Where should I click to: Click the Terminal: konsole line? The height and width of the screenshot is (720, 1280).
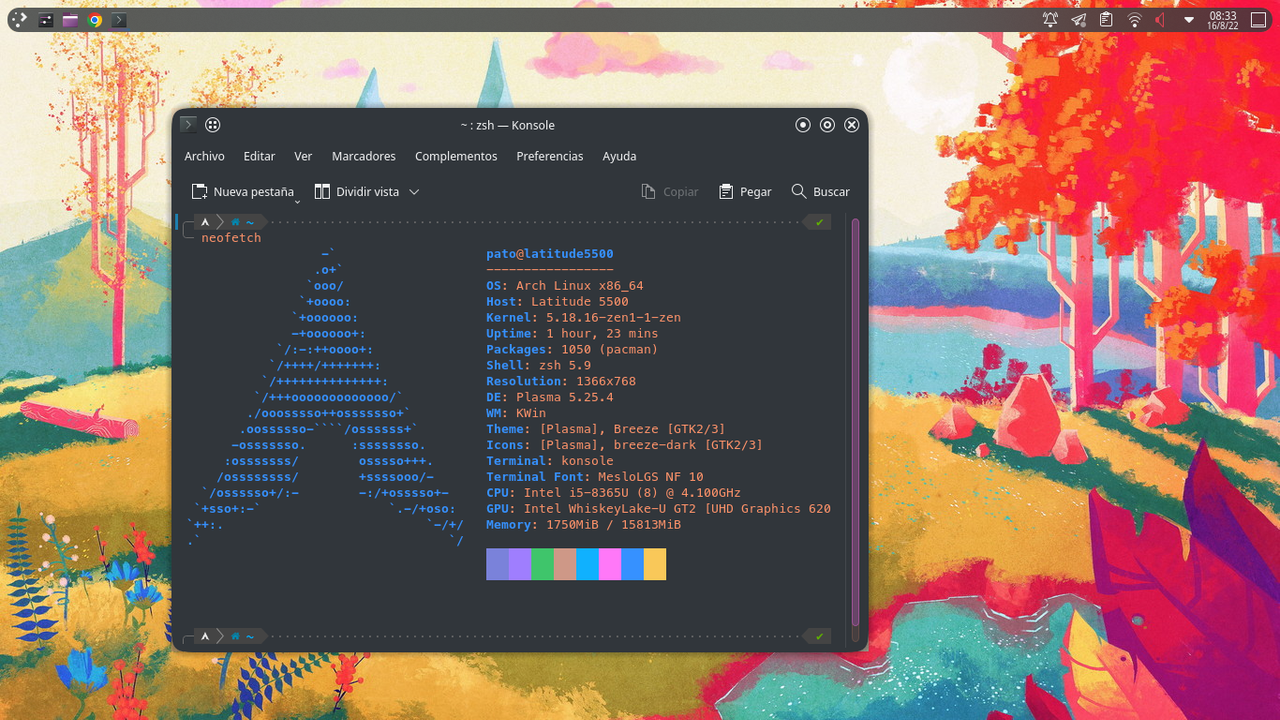click(x=550, y=462)
